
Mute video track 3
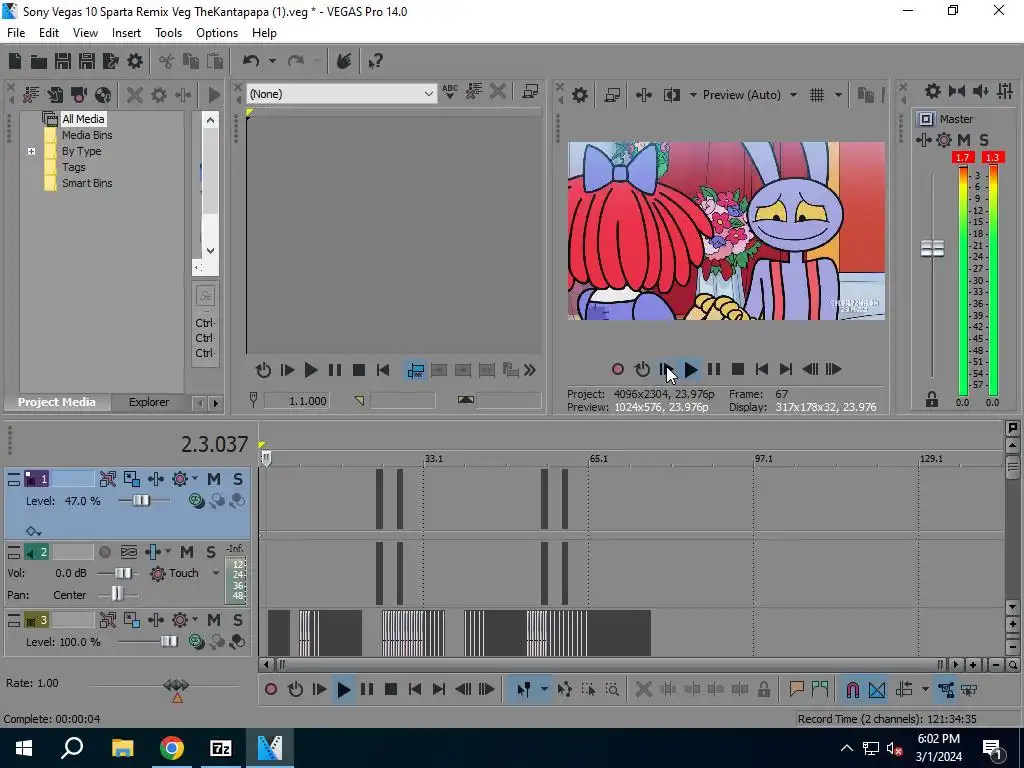point(214,620)
